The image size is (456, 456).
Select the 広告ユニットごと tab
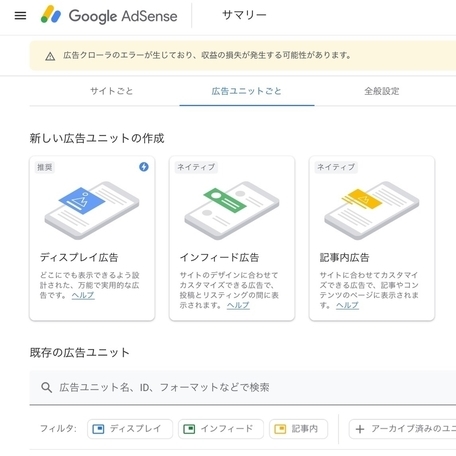pyautogui.click(x=247, y=91)
